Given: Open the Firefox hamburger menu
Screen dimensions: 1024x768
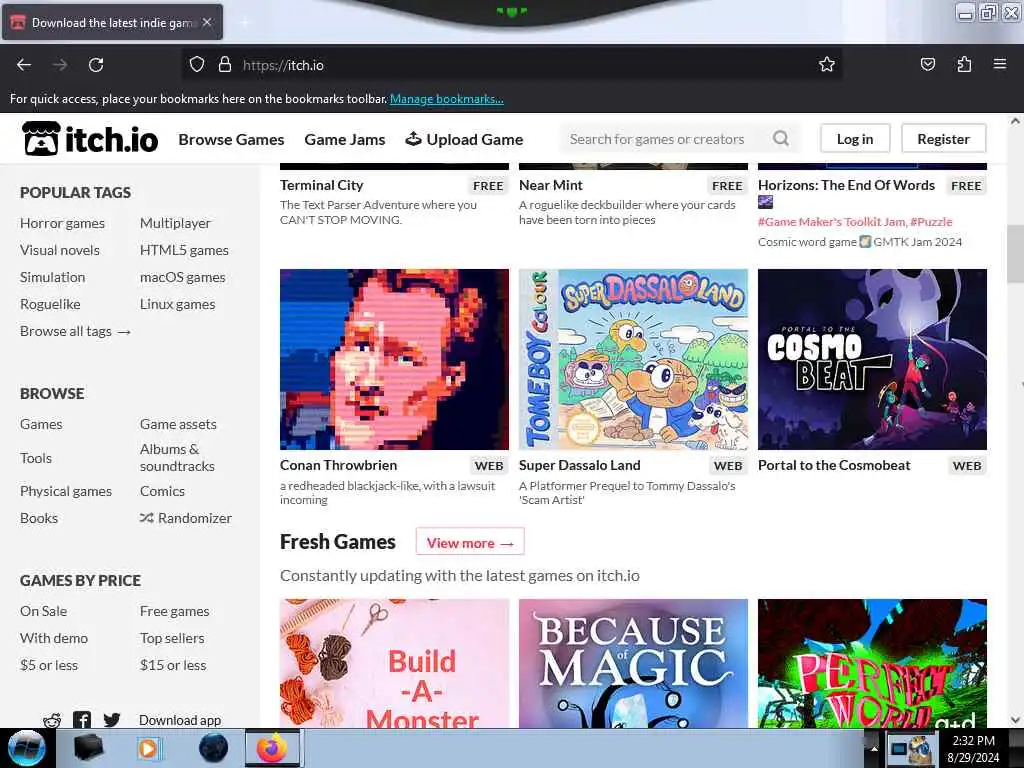Looking at the screenshot, I should click(x=1000, y=64).
